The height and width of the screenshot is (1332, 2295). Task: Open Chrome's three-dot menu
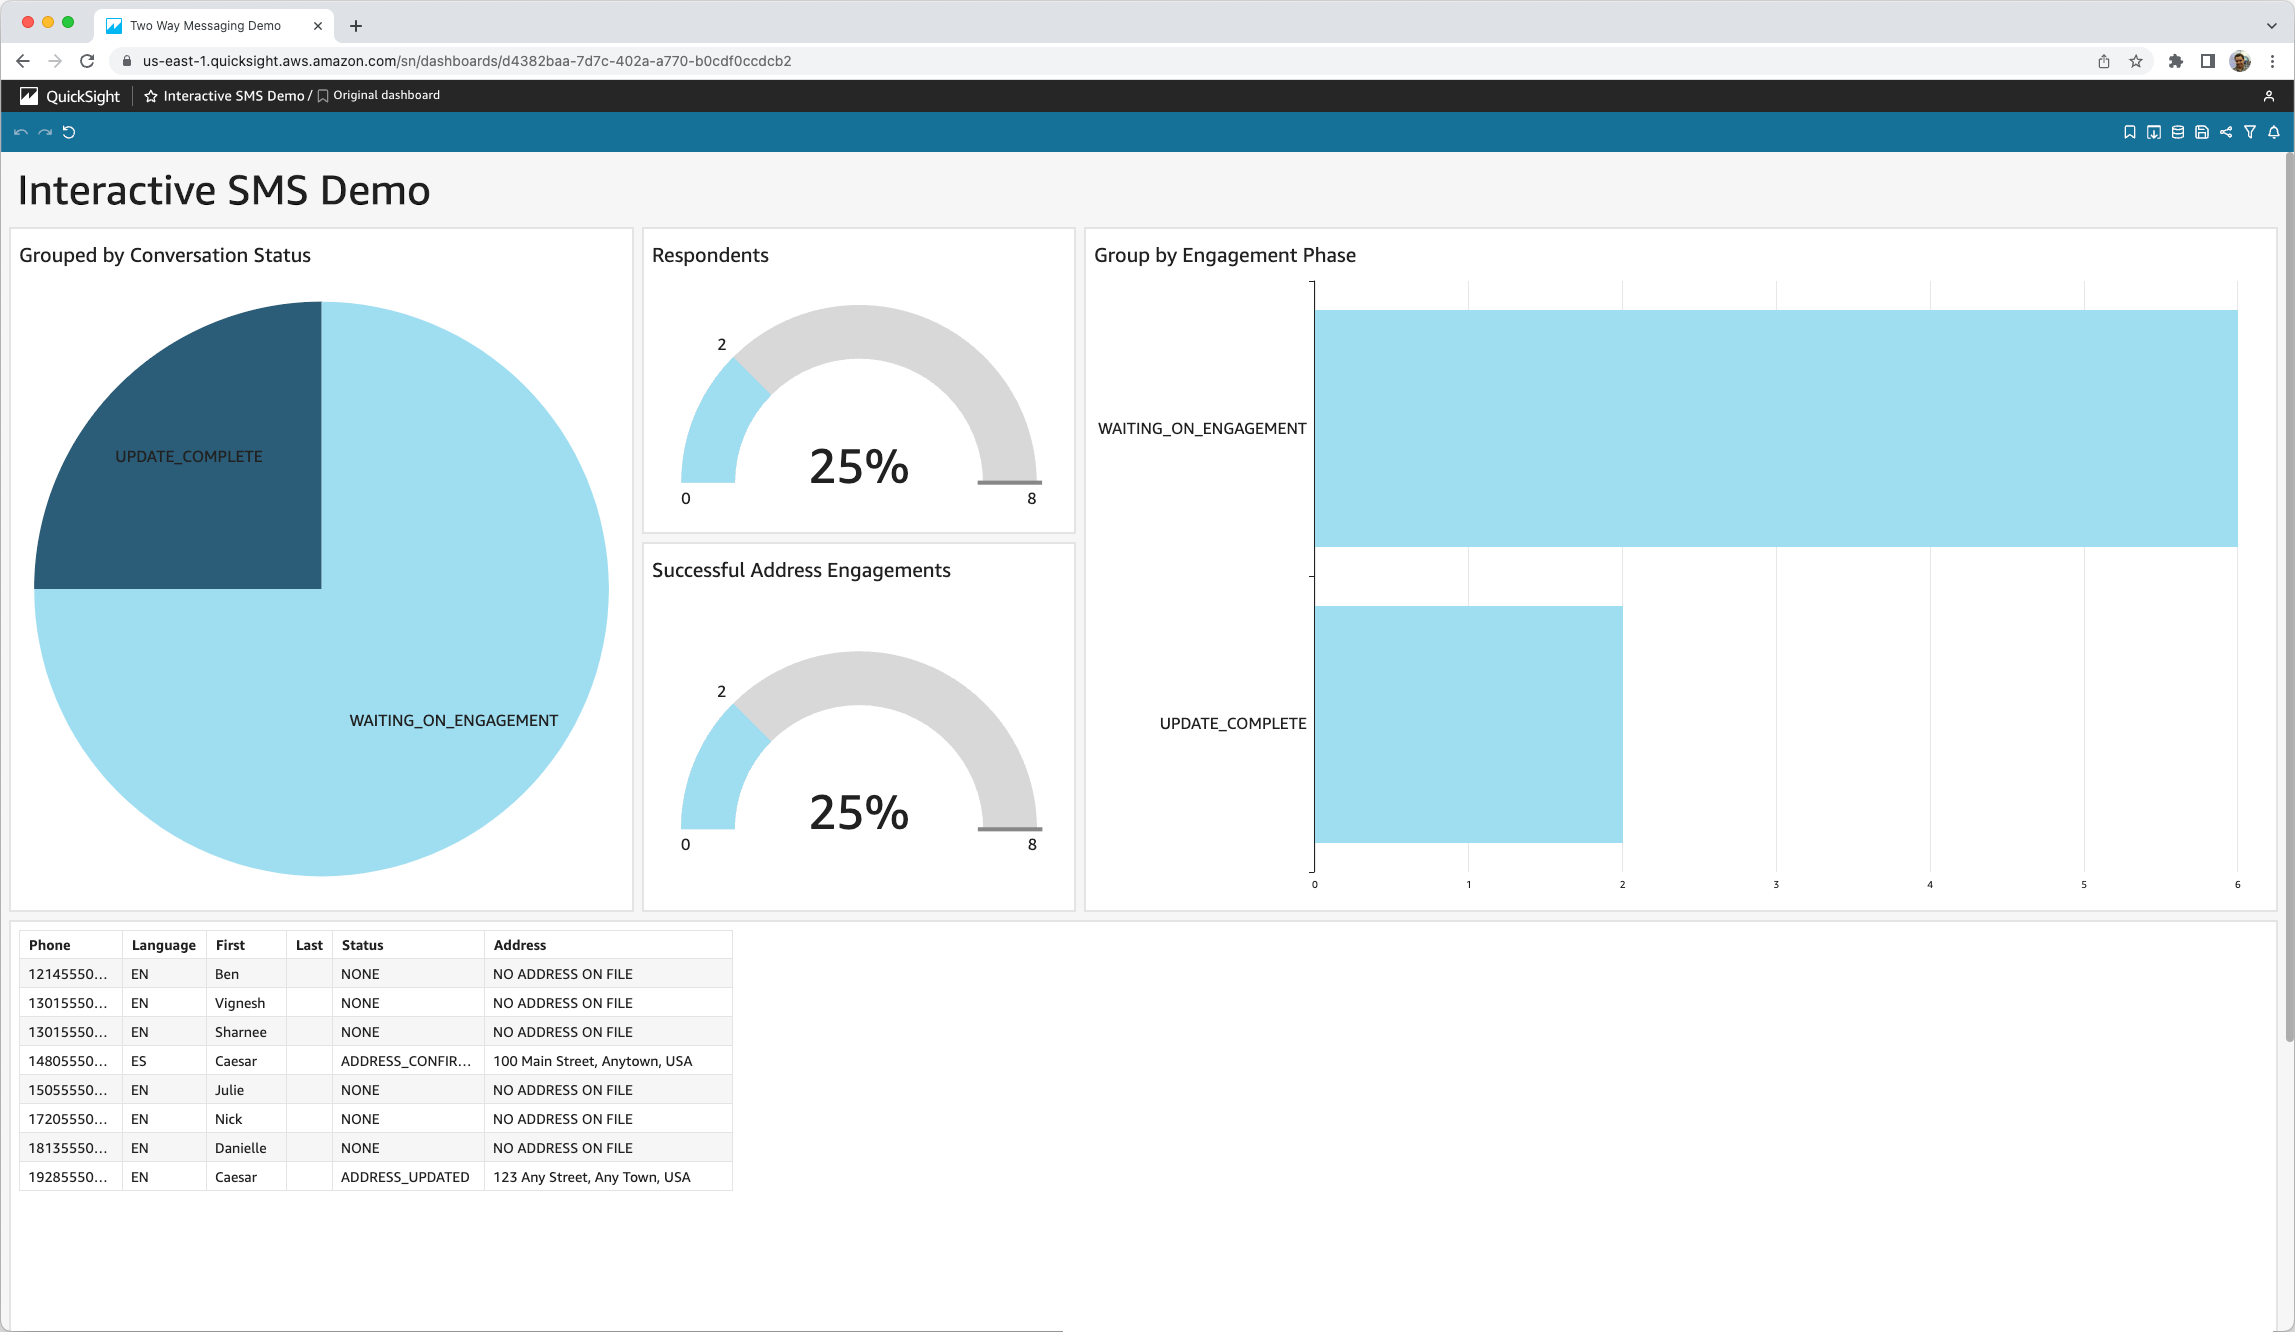click(2272, 61)
